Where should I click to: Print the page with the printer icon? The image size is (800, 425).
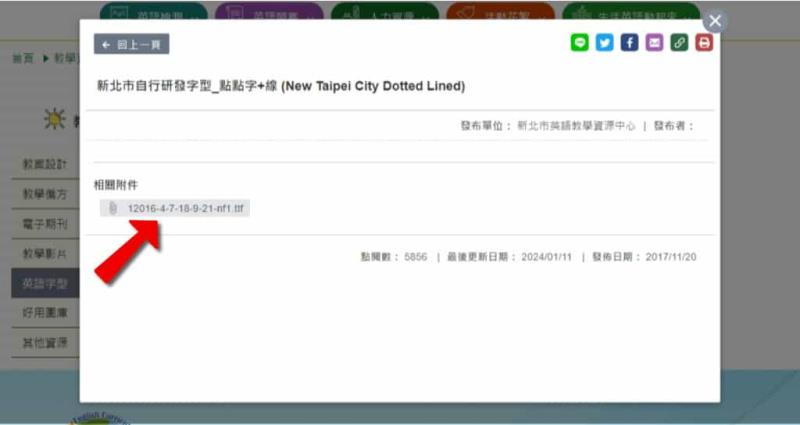(x=704, y=43)
